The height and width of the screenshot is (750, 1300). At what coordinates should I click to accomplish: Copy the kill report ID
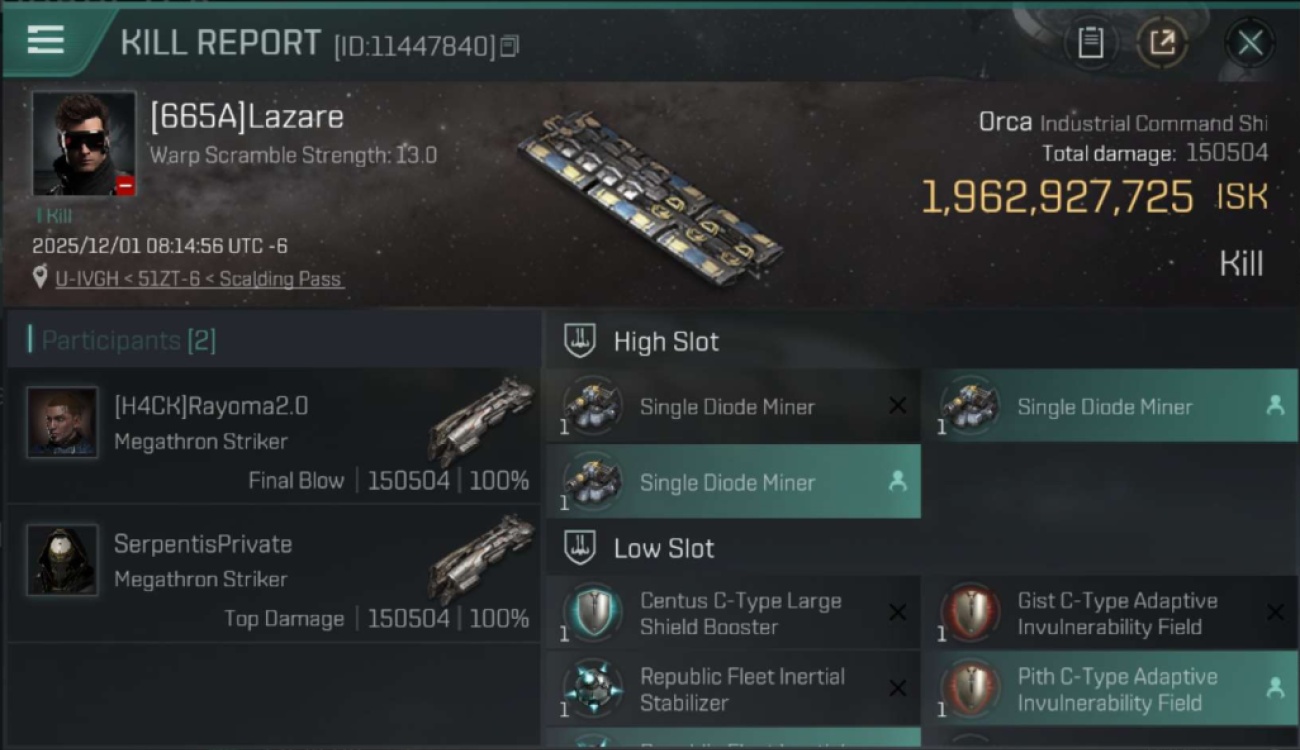(x=510, y=46)
